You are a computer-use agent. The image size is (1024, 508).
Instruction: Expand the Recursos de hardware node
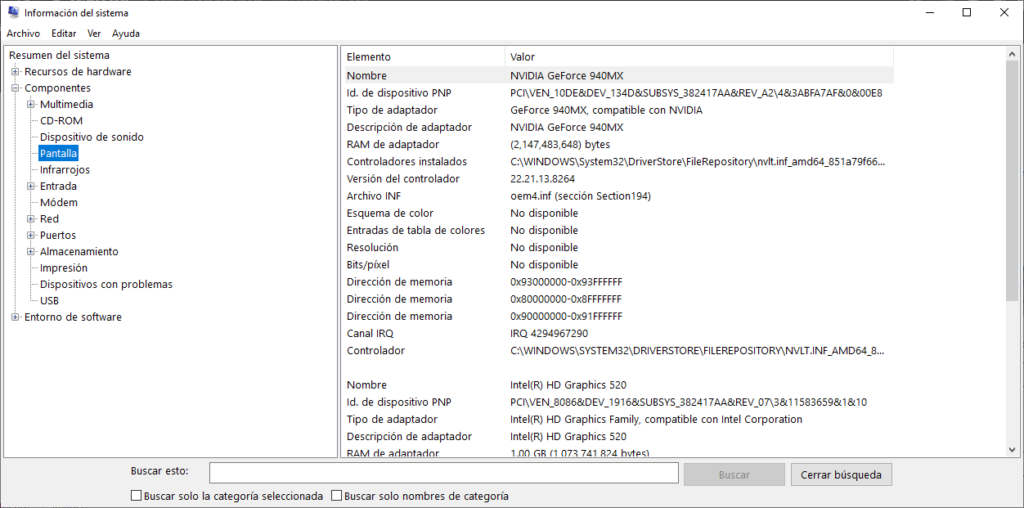[15, 72]
